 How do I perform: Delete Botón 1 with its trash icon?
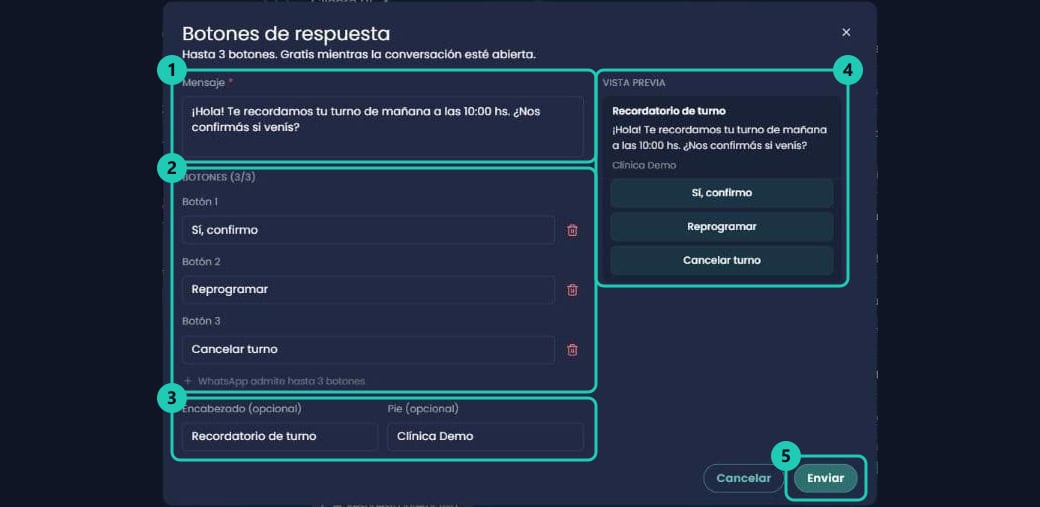[x=572, y=230]
